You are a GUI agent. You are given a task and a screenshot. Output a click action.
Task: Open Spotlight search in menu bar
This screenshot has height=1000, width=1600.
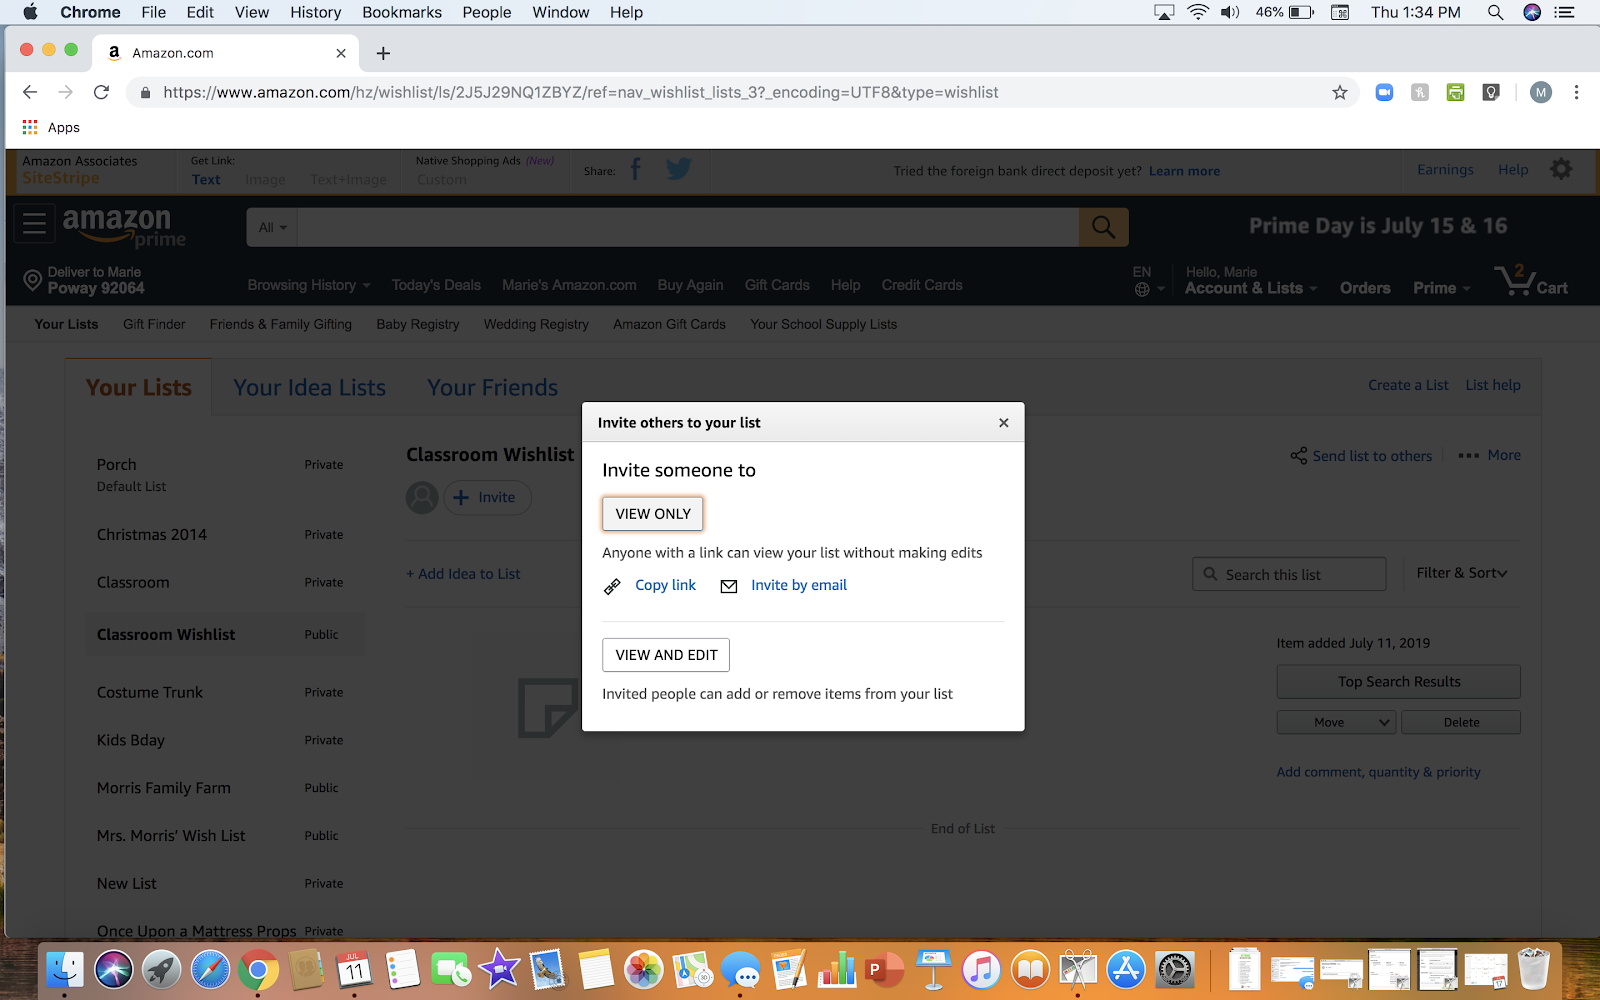1495,12
